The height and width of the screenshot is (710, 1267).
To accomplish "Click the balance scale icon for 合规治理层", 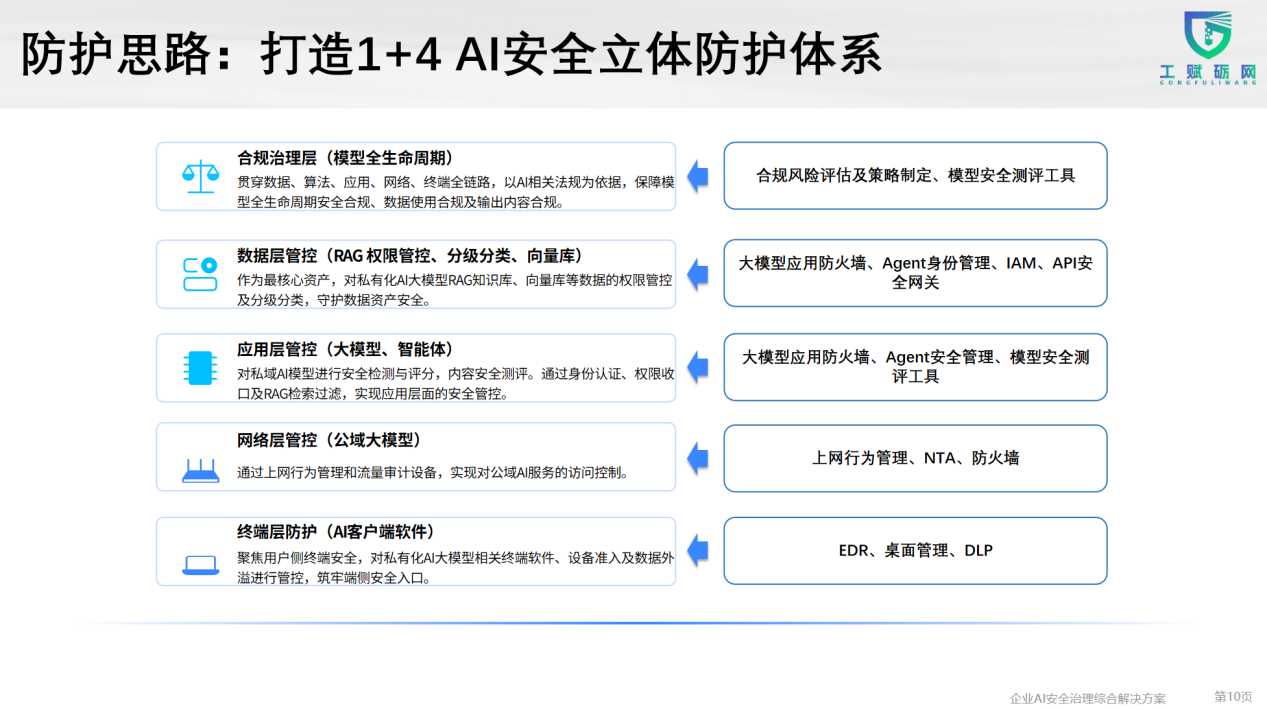I will [200, 176].
